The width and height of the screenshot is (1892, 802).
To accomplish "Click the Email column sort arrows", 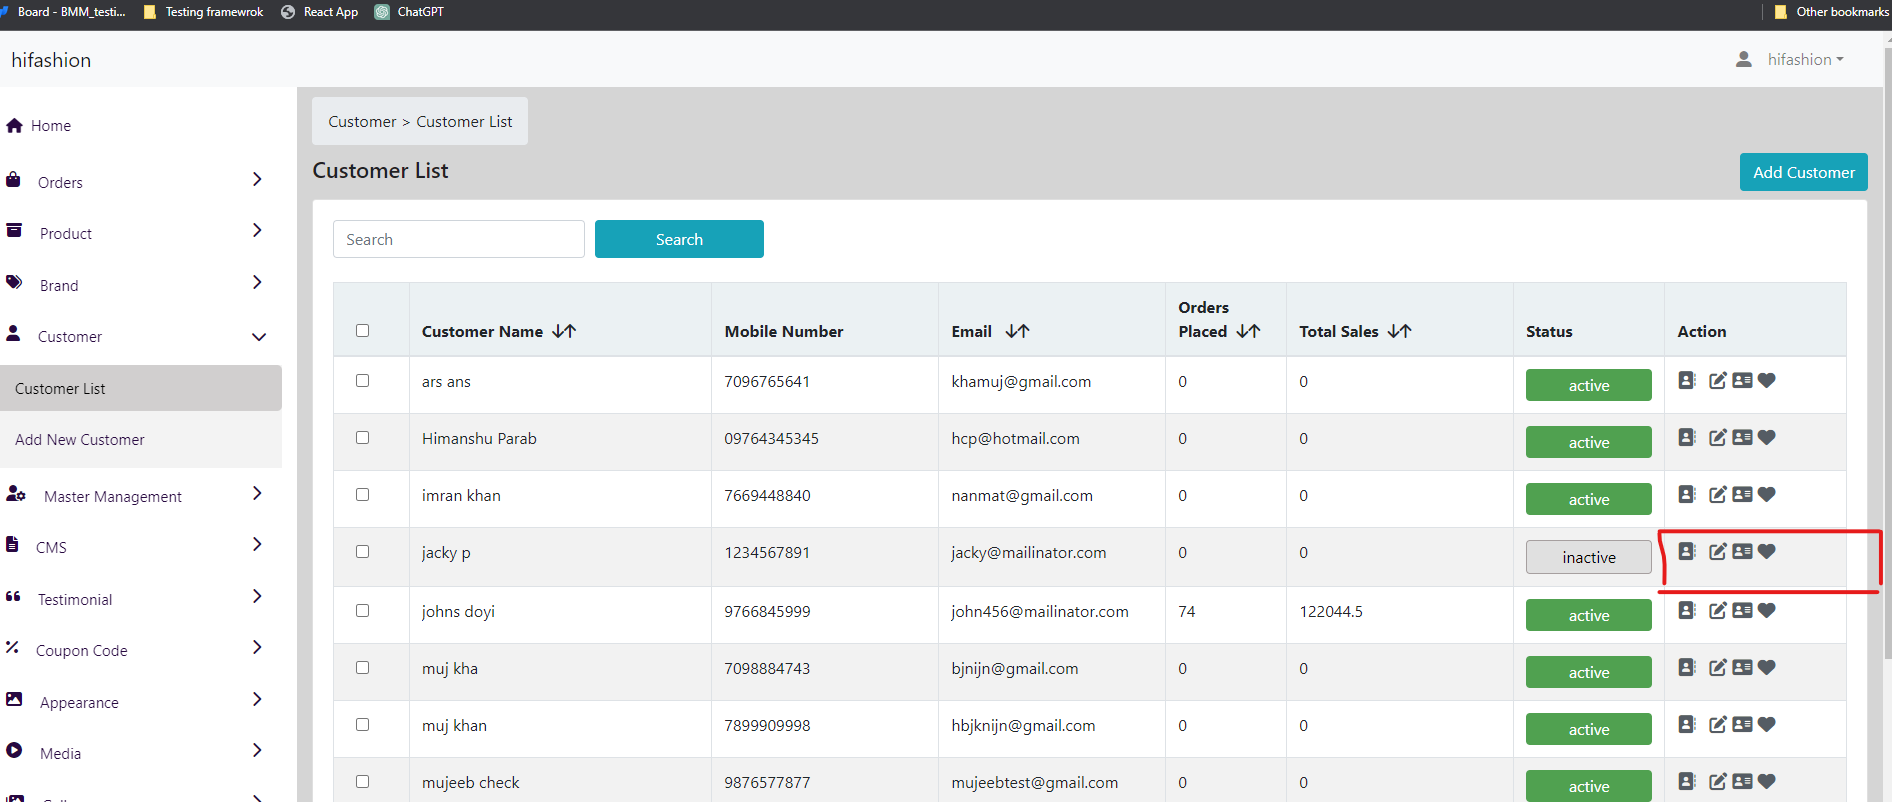I will pos(1017,331).
